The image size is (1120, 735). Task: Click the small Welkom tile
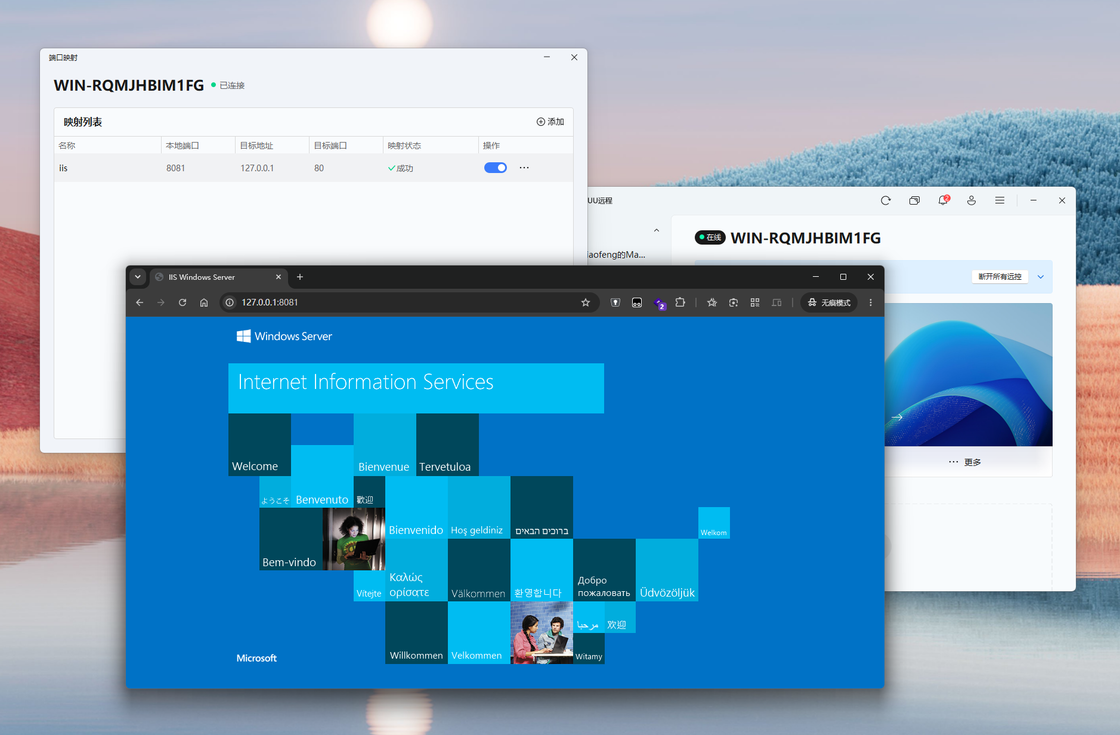coord(714,523)
